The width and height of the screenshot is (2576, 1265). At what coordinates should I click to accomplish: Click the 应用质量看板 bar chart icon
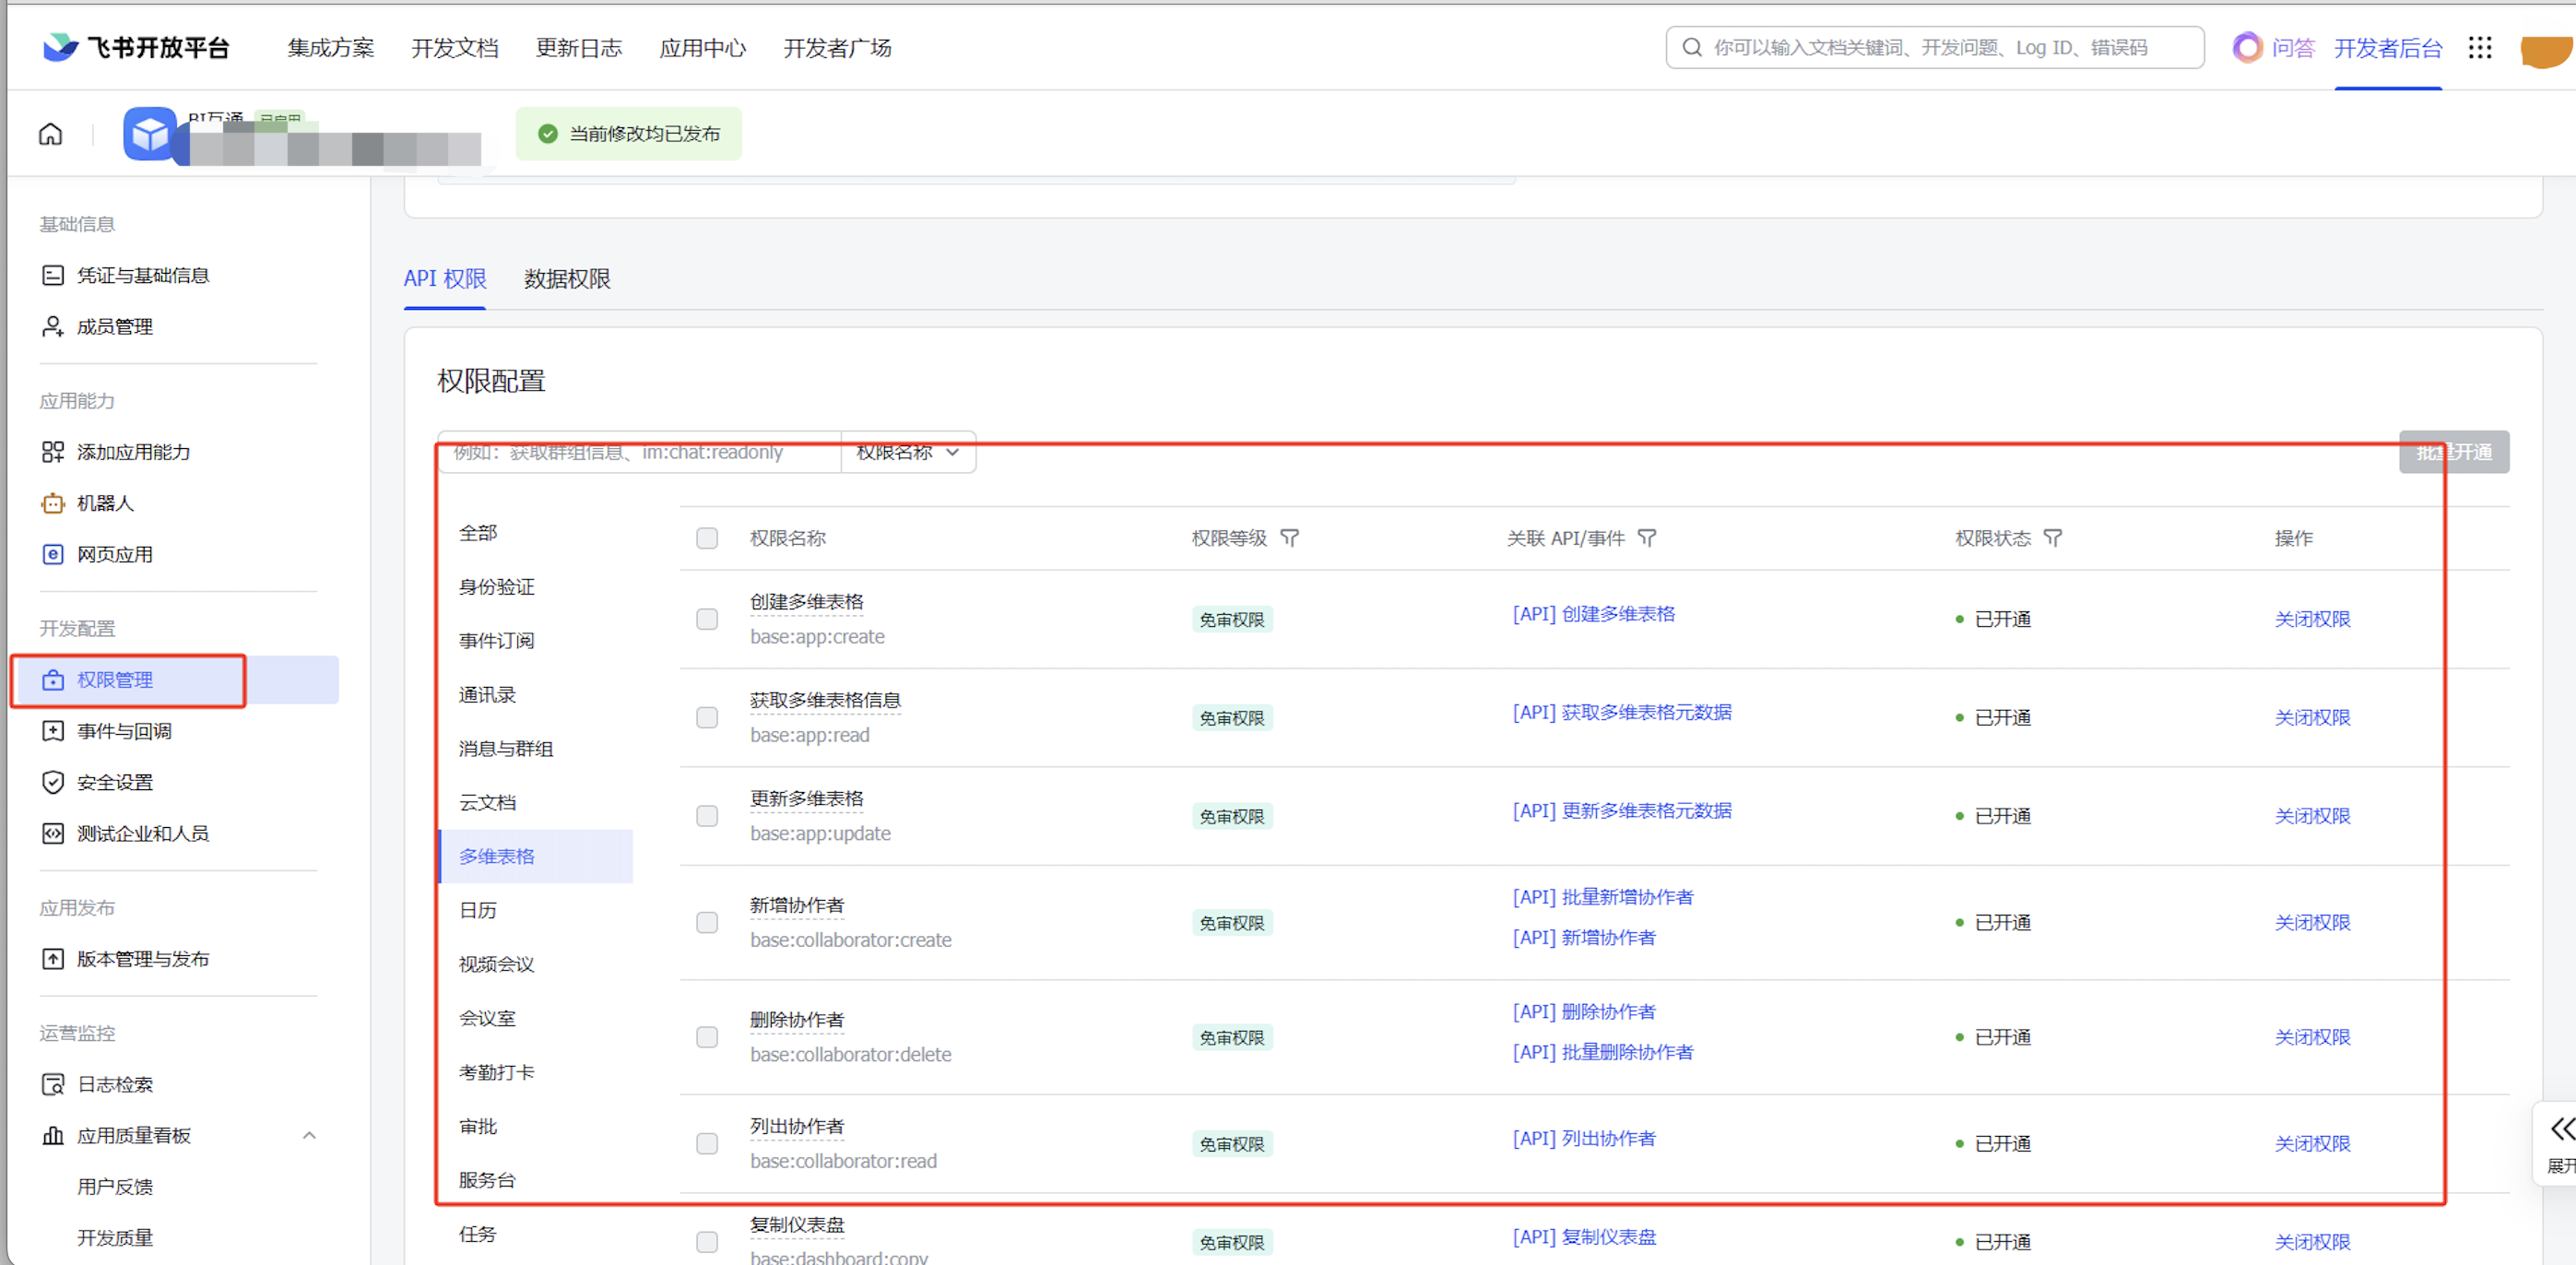point(53,1135)
